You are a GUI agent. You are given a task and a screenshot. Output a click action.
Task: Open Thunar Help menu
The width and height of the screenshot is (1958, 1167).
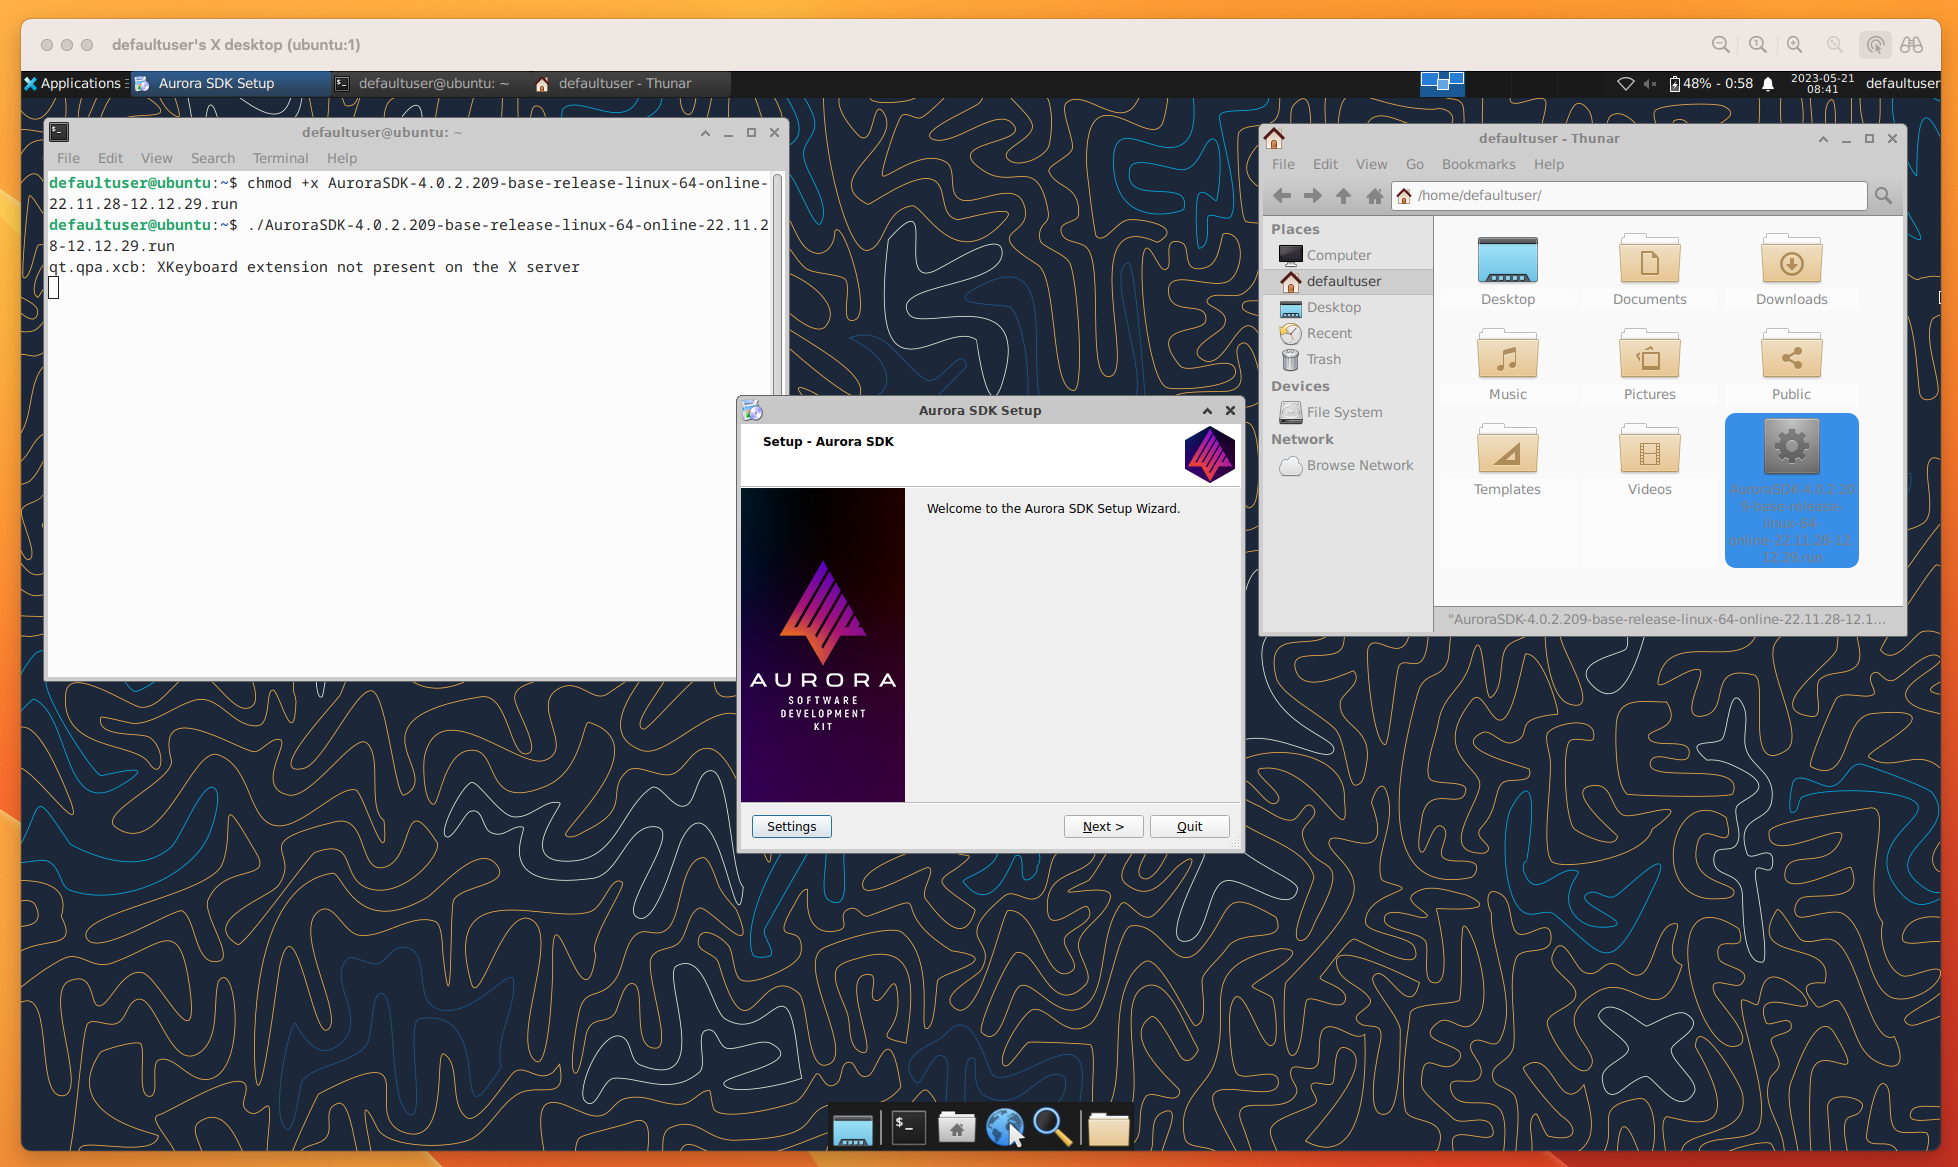(x=1549, y=164)
